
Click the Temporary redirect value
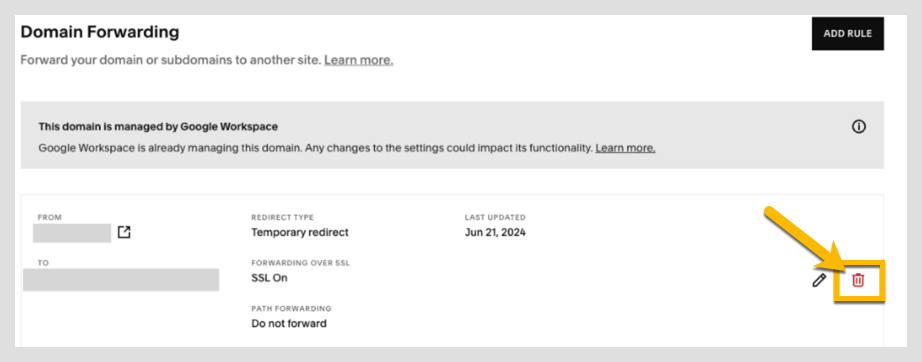click(300, 232)
